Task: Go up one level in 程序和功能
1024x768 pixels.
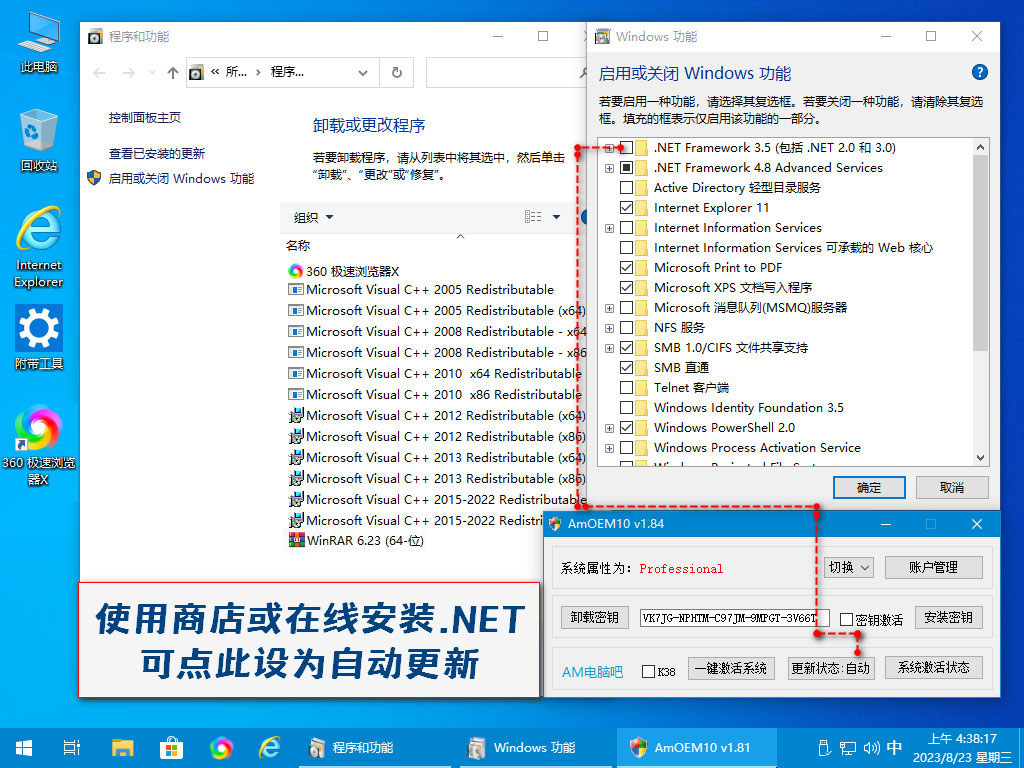Action: [x=172, y=72]
